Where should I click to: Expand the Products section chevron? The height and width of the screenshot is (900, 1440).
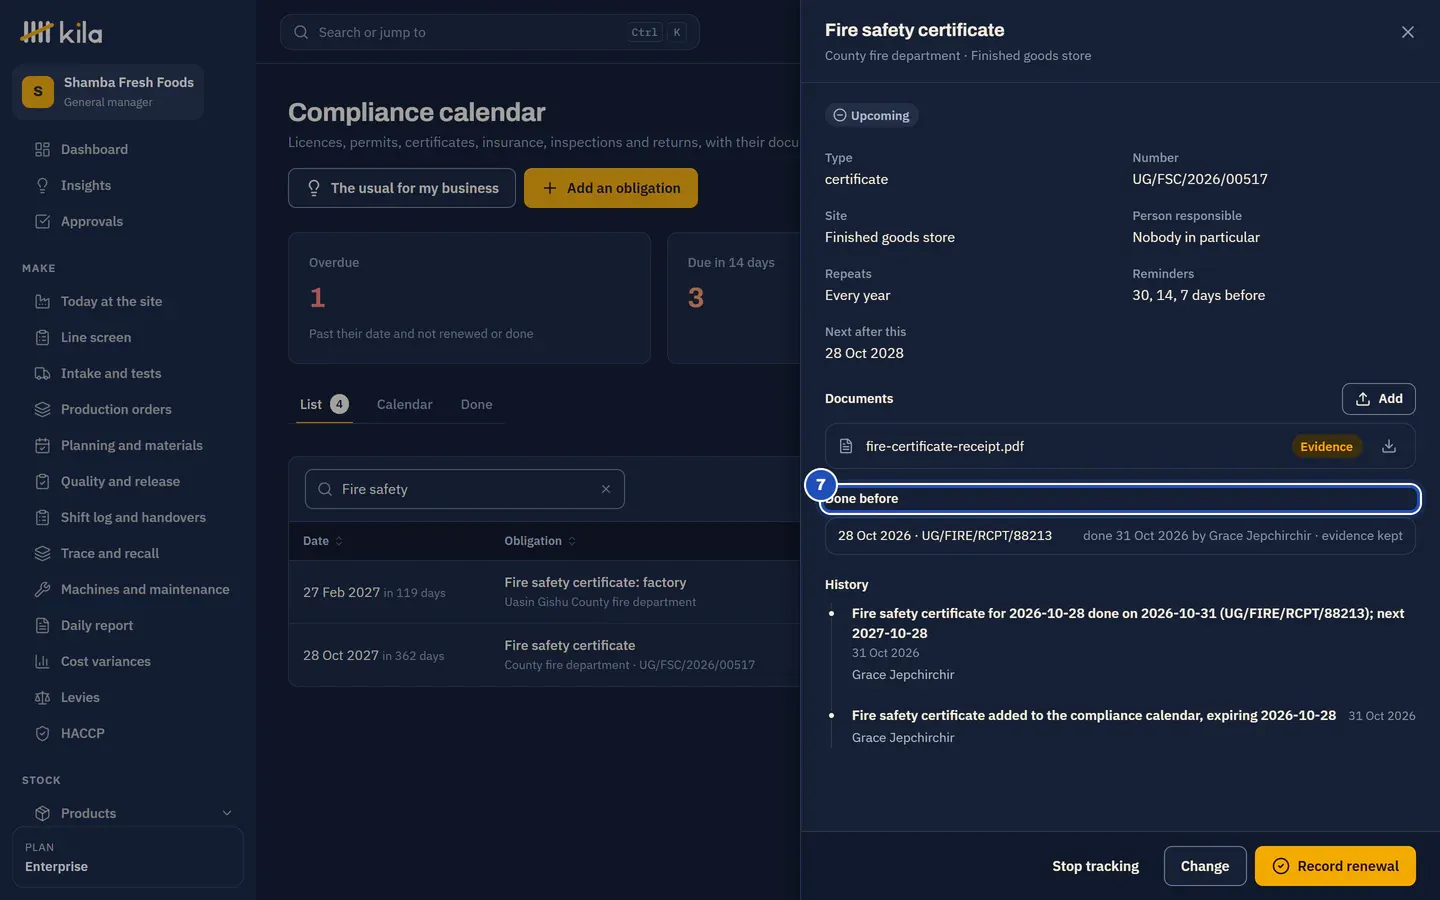click(227, 813)
